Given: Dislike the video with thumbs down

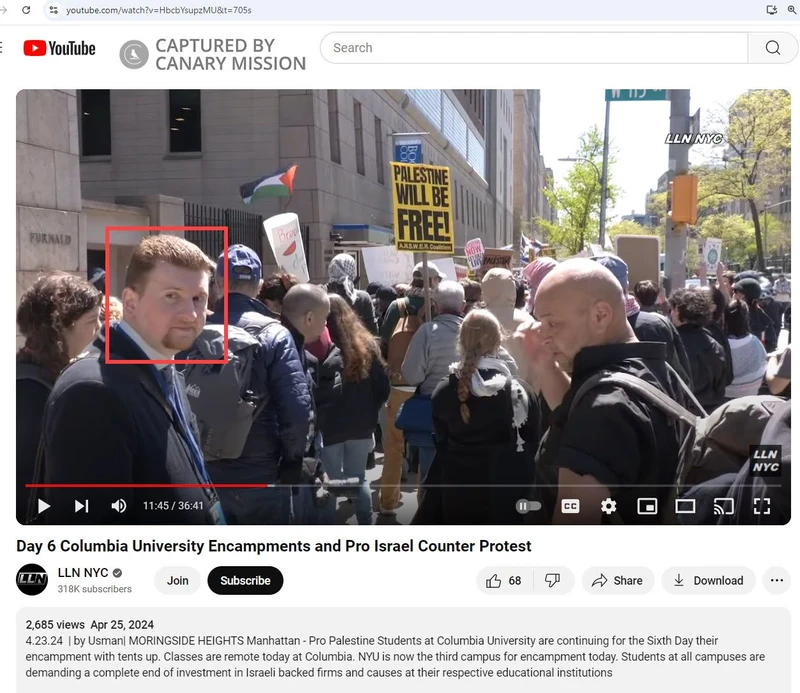Looking at the screenshot, I should pos(552,580).
